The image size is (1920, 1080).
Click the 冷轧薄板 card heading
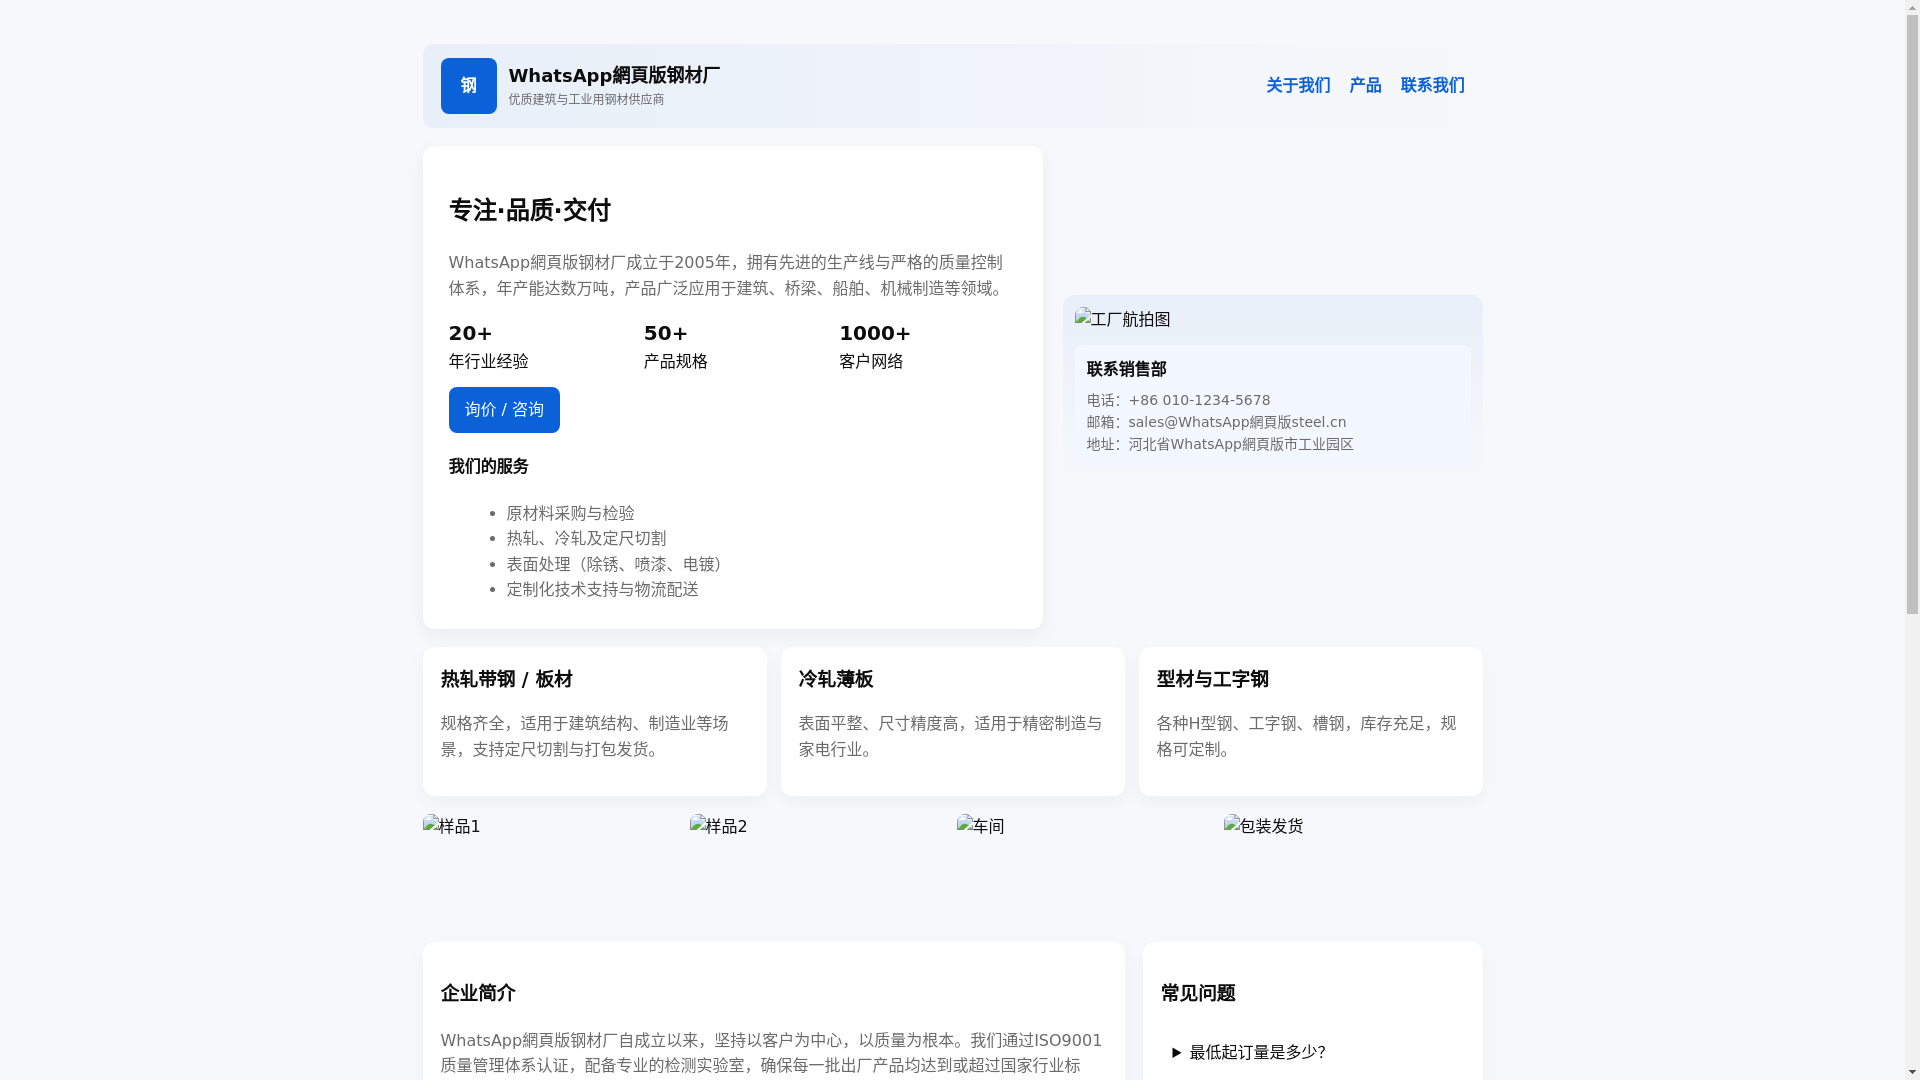coord(836,679)
